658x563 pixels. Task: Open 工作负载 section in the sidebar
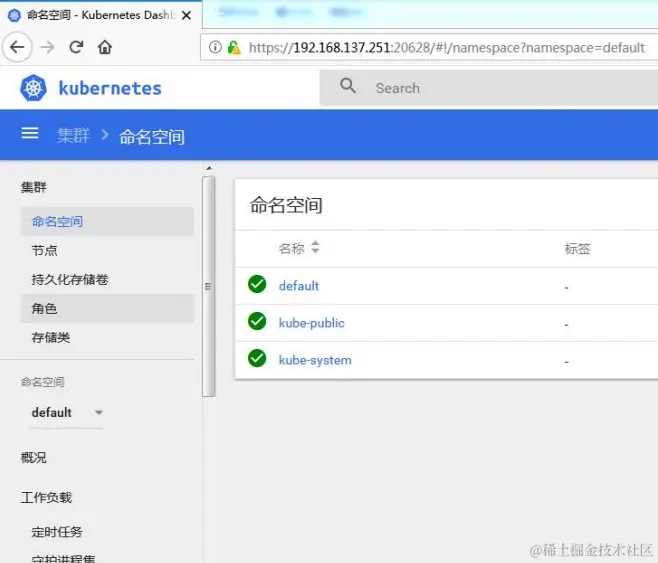46,498
